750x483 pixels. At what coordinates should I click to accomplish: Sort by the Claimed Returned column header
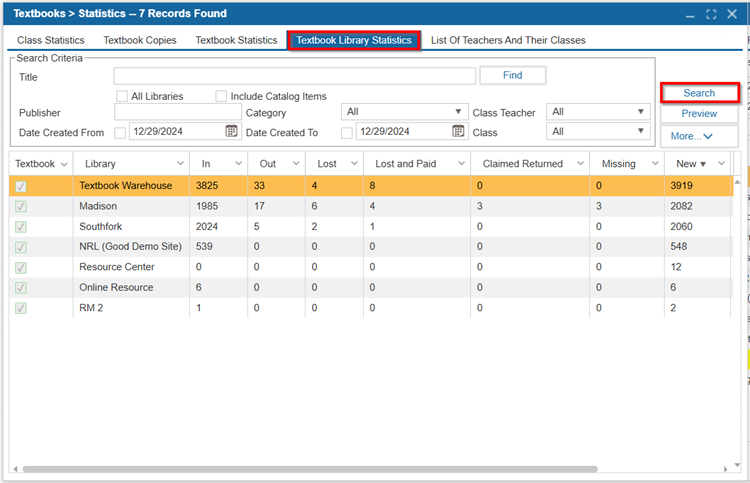pyautogui.click(x=522, y=164)
